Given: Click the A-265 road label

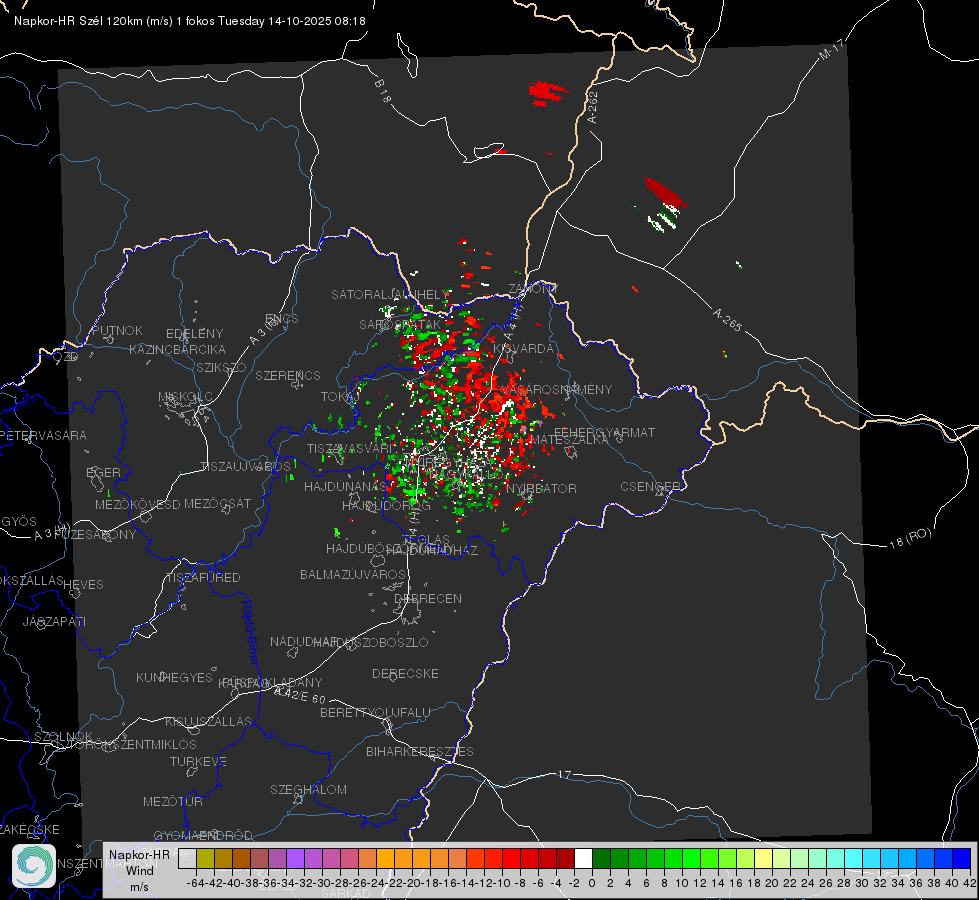Looking at the screenshot, I should coord(727,319).
